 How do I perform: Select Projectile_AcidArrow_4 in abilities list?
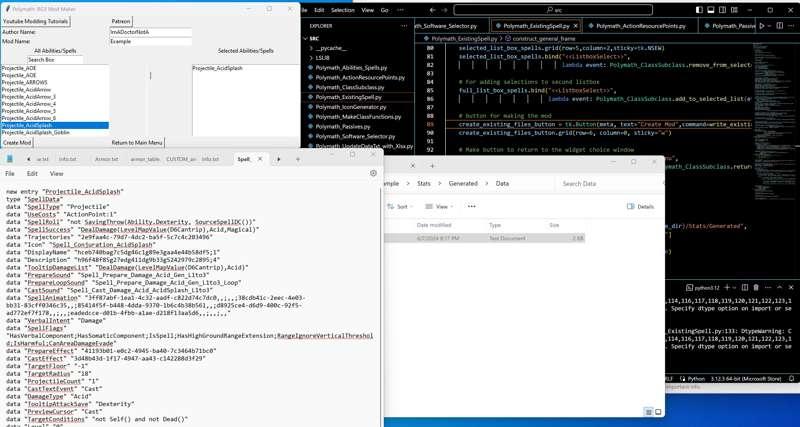click(x=55, y=104)
